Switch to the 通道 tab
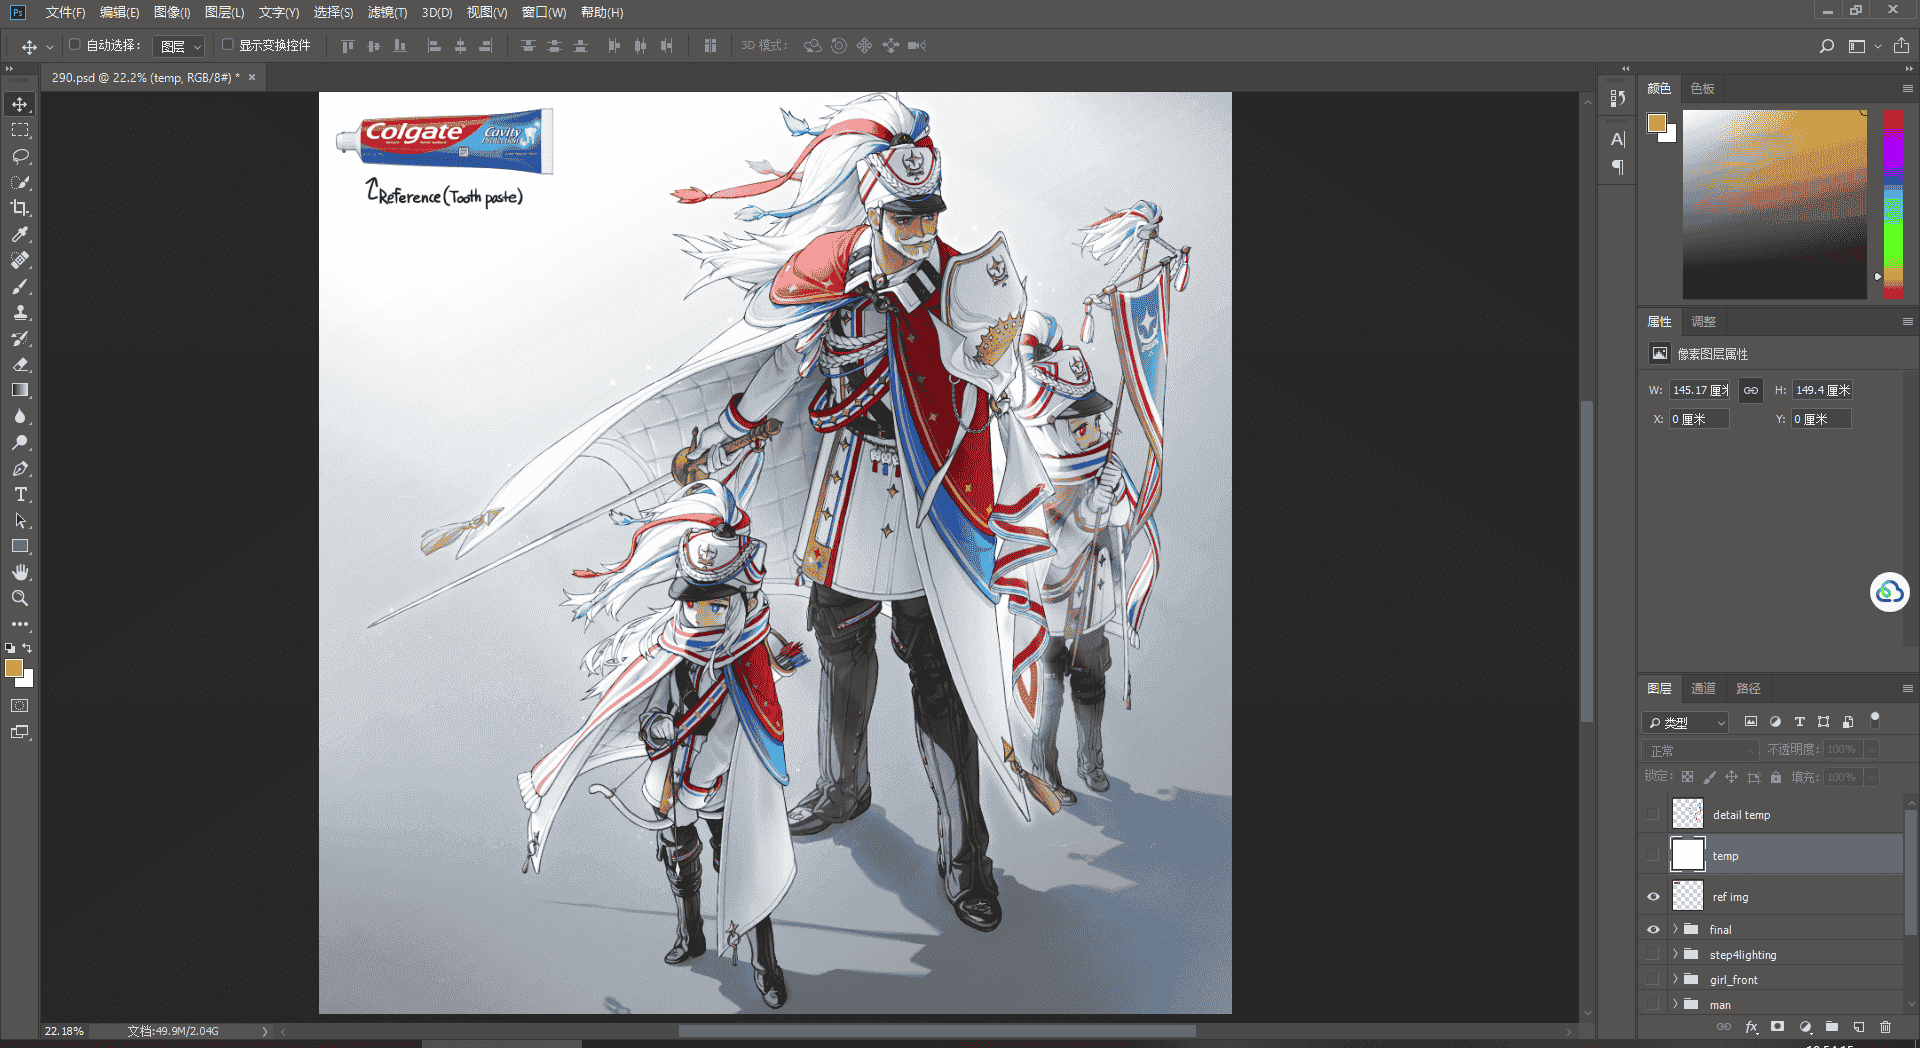This screenshot has height=1048, width=1920. pos(1703,688)
